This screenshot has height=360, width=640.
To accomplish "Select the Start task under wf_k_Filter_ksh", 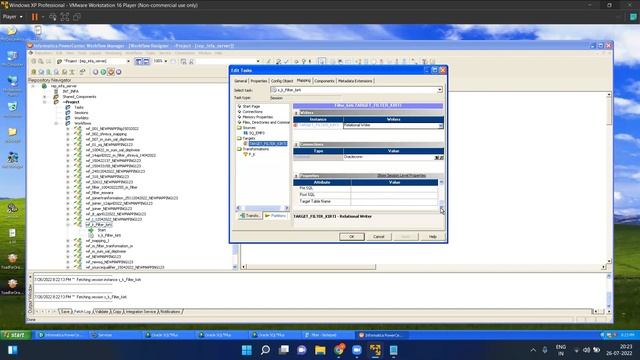I will (x=102, y=230).
